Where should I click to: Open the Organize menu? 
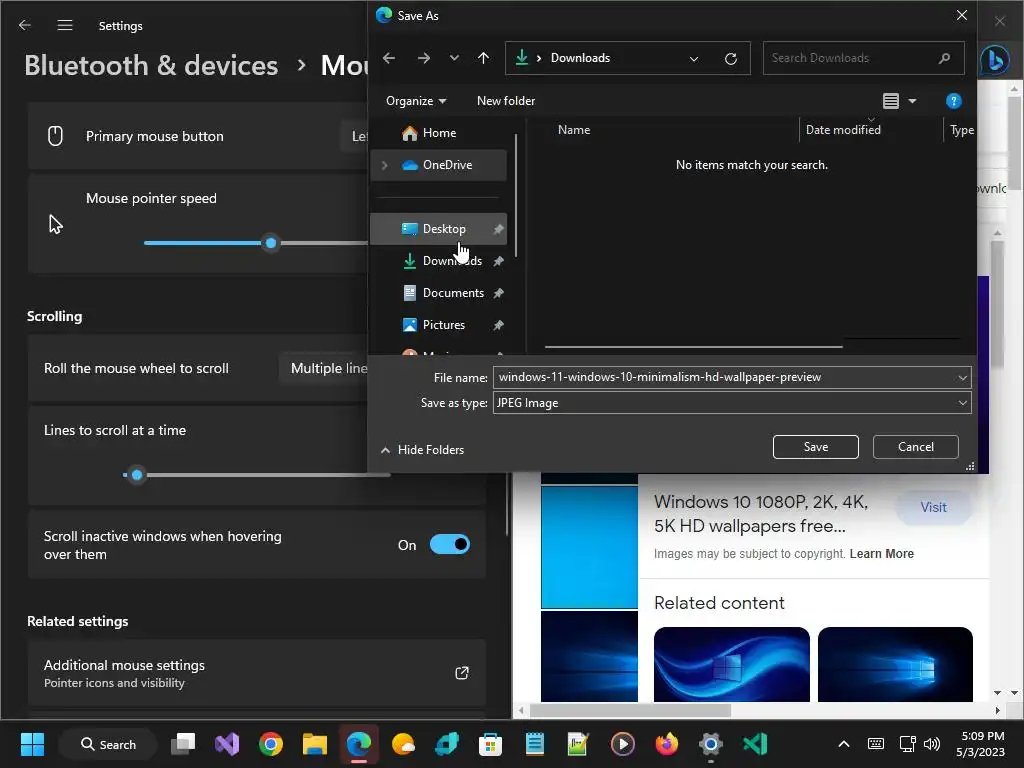(x=416, y=101)
